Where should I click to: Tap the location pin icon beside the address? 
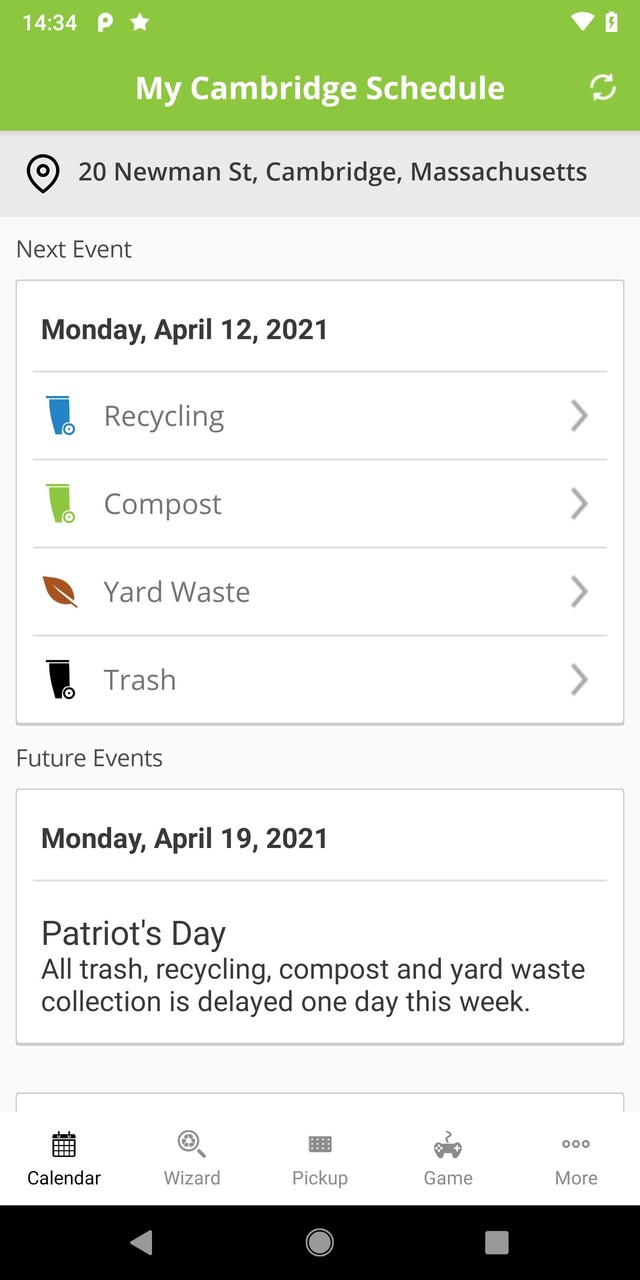[x=42, y=172]
